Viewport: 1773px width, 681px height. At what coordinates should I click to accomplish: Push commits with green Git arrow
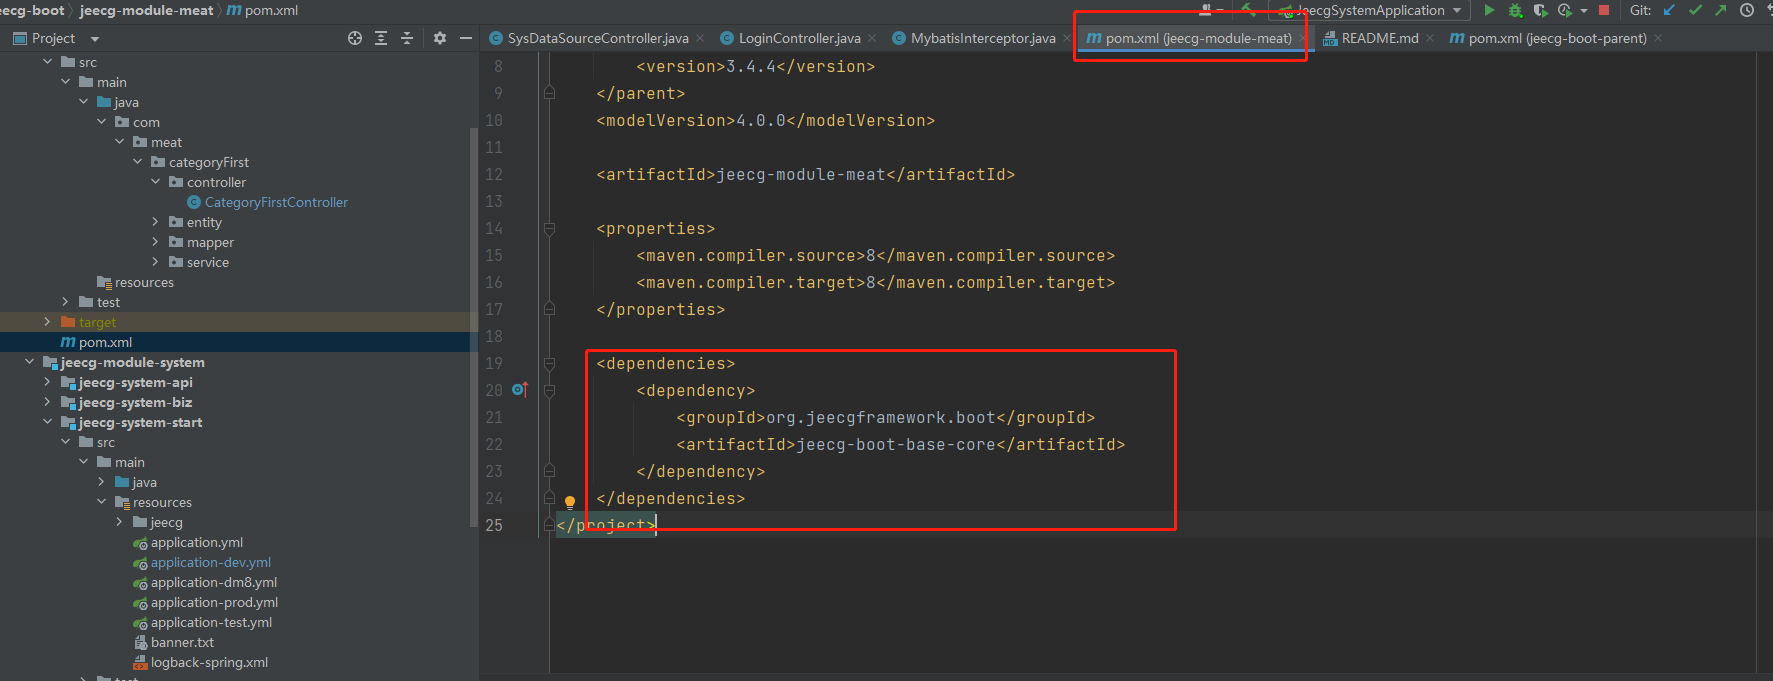1720,10
